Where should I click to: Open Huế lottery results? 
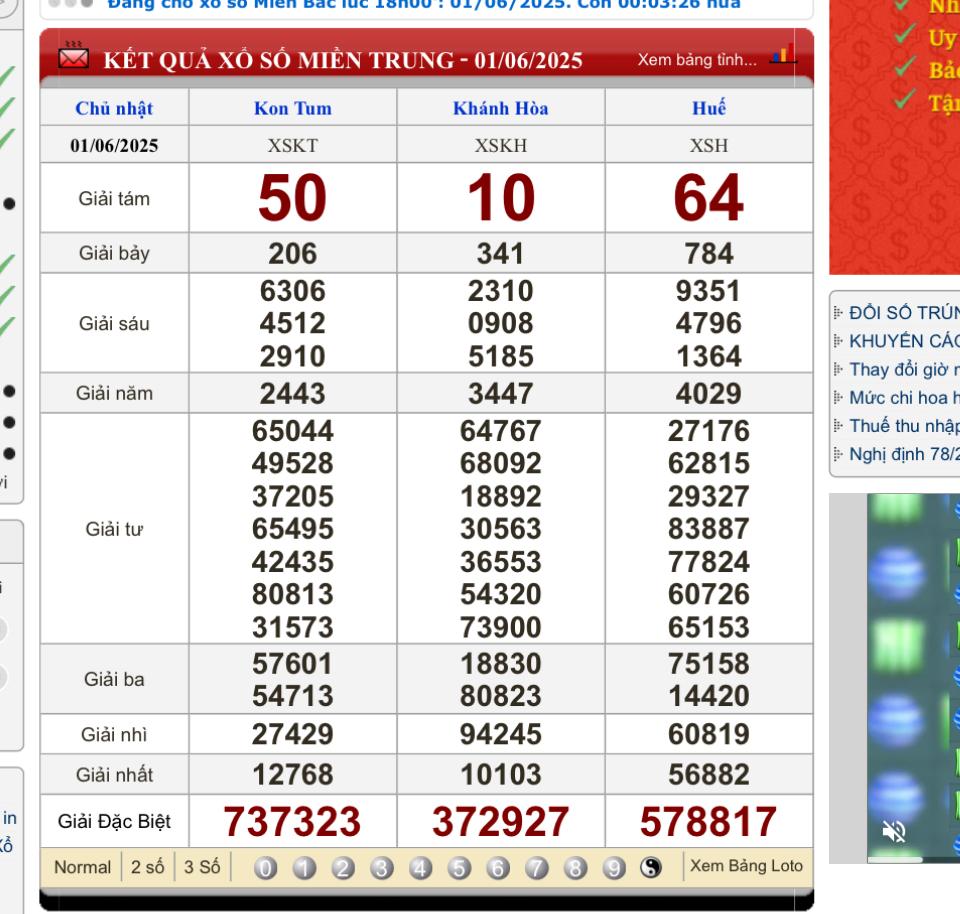709,108
